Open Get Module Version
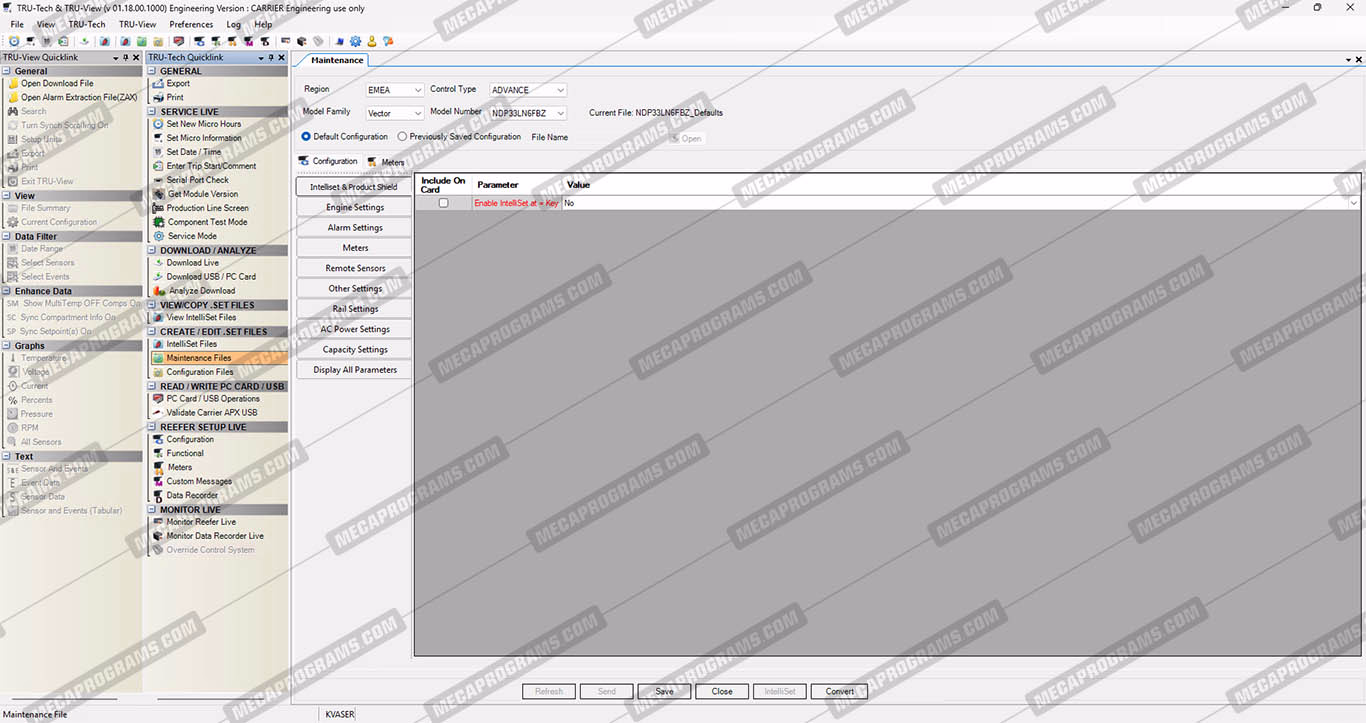This screenshot has height=723, width=1366. pyautogui.click(x=203, y=194)
